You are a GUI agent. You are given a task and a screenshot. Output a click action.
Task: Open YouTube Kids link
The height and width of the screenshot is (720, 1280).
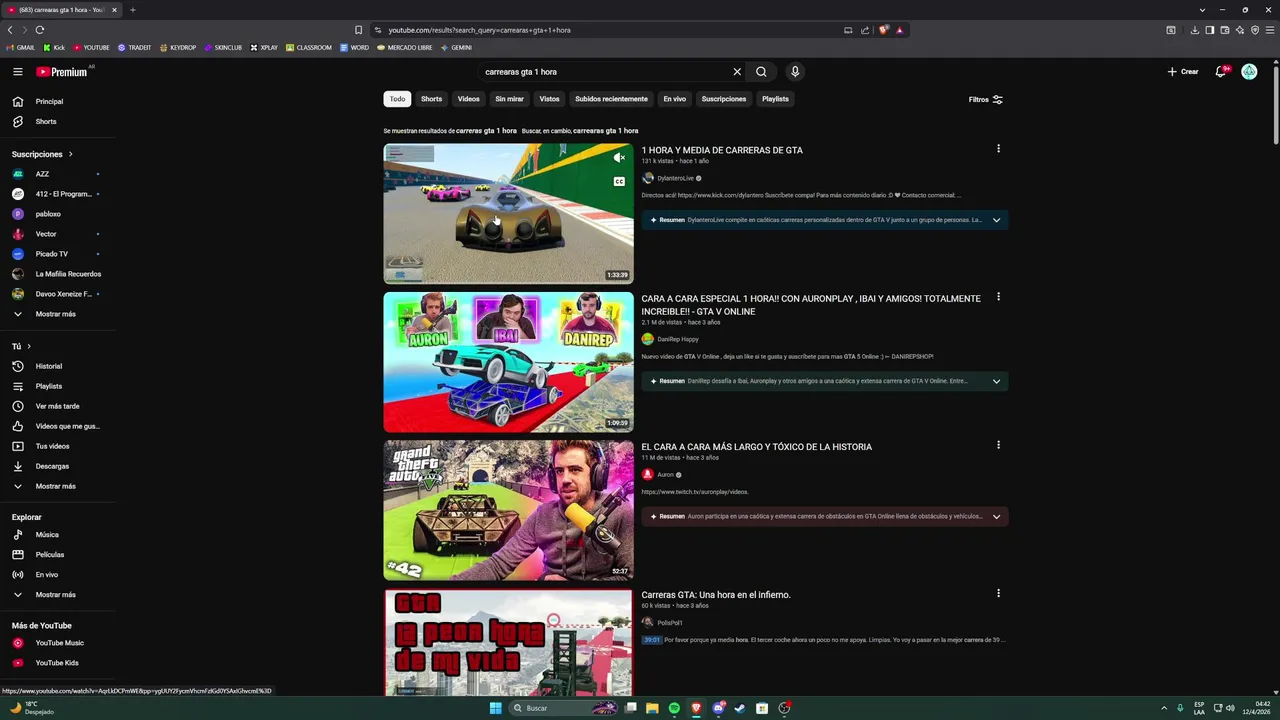pyautogui.click(x=58, y=663)
